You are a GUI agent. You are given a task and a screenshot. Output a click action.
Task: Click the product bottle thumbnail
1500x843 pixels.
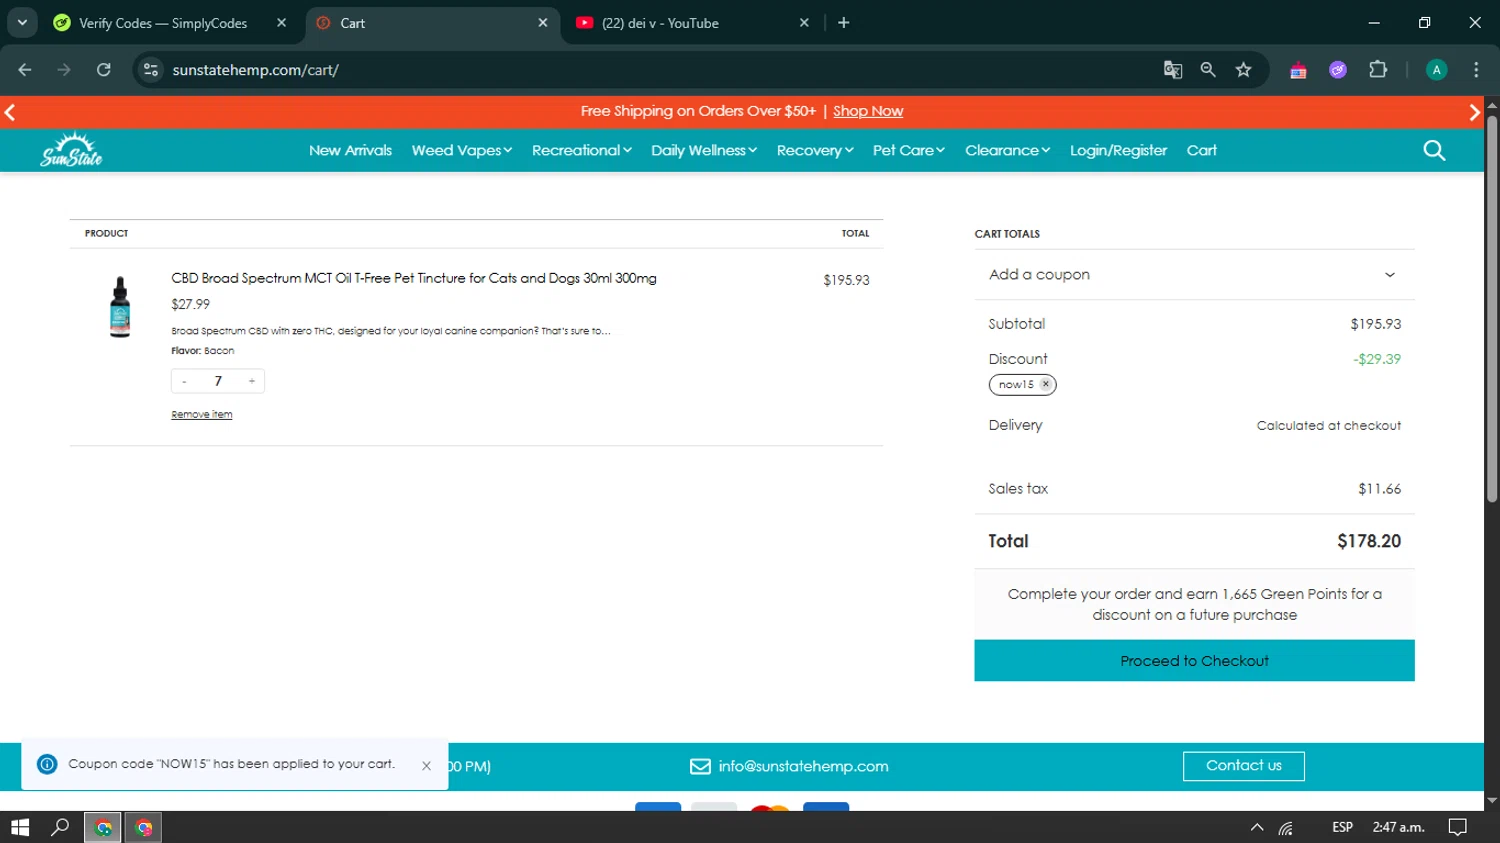tap(120, 307)
